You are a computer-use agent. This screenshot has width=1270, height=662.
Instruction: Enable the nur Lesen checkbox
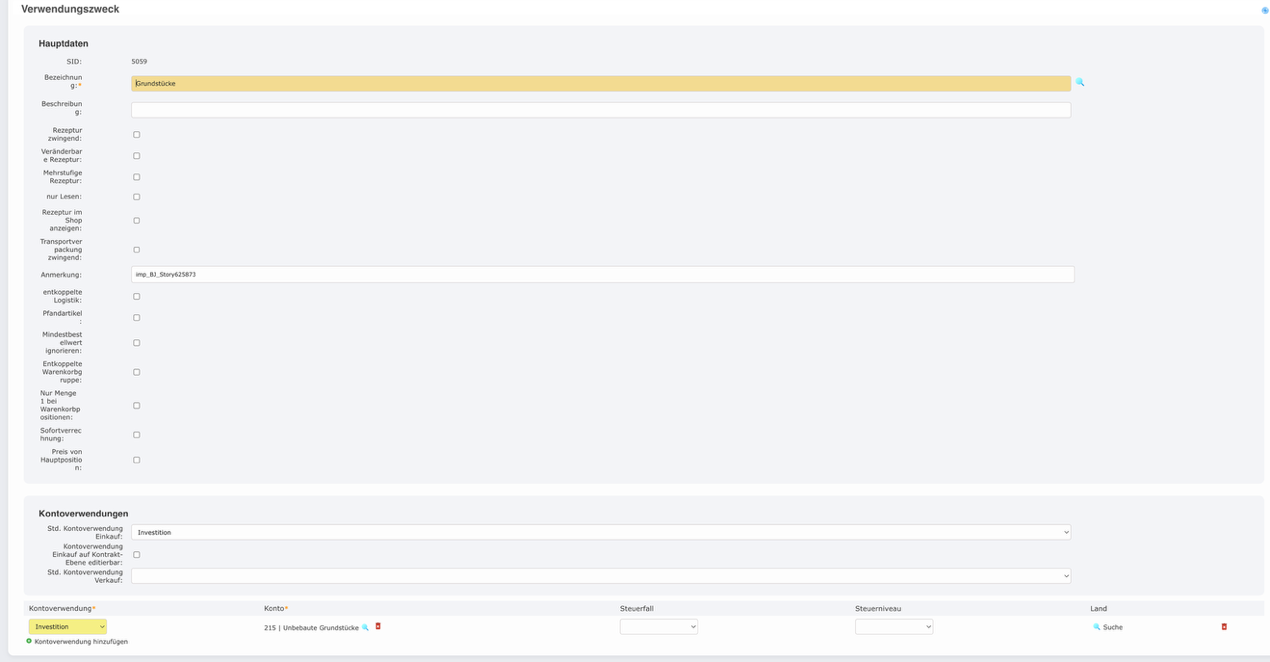point(136,197)
